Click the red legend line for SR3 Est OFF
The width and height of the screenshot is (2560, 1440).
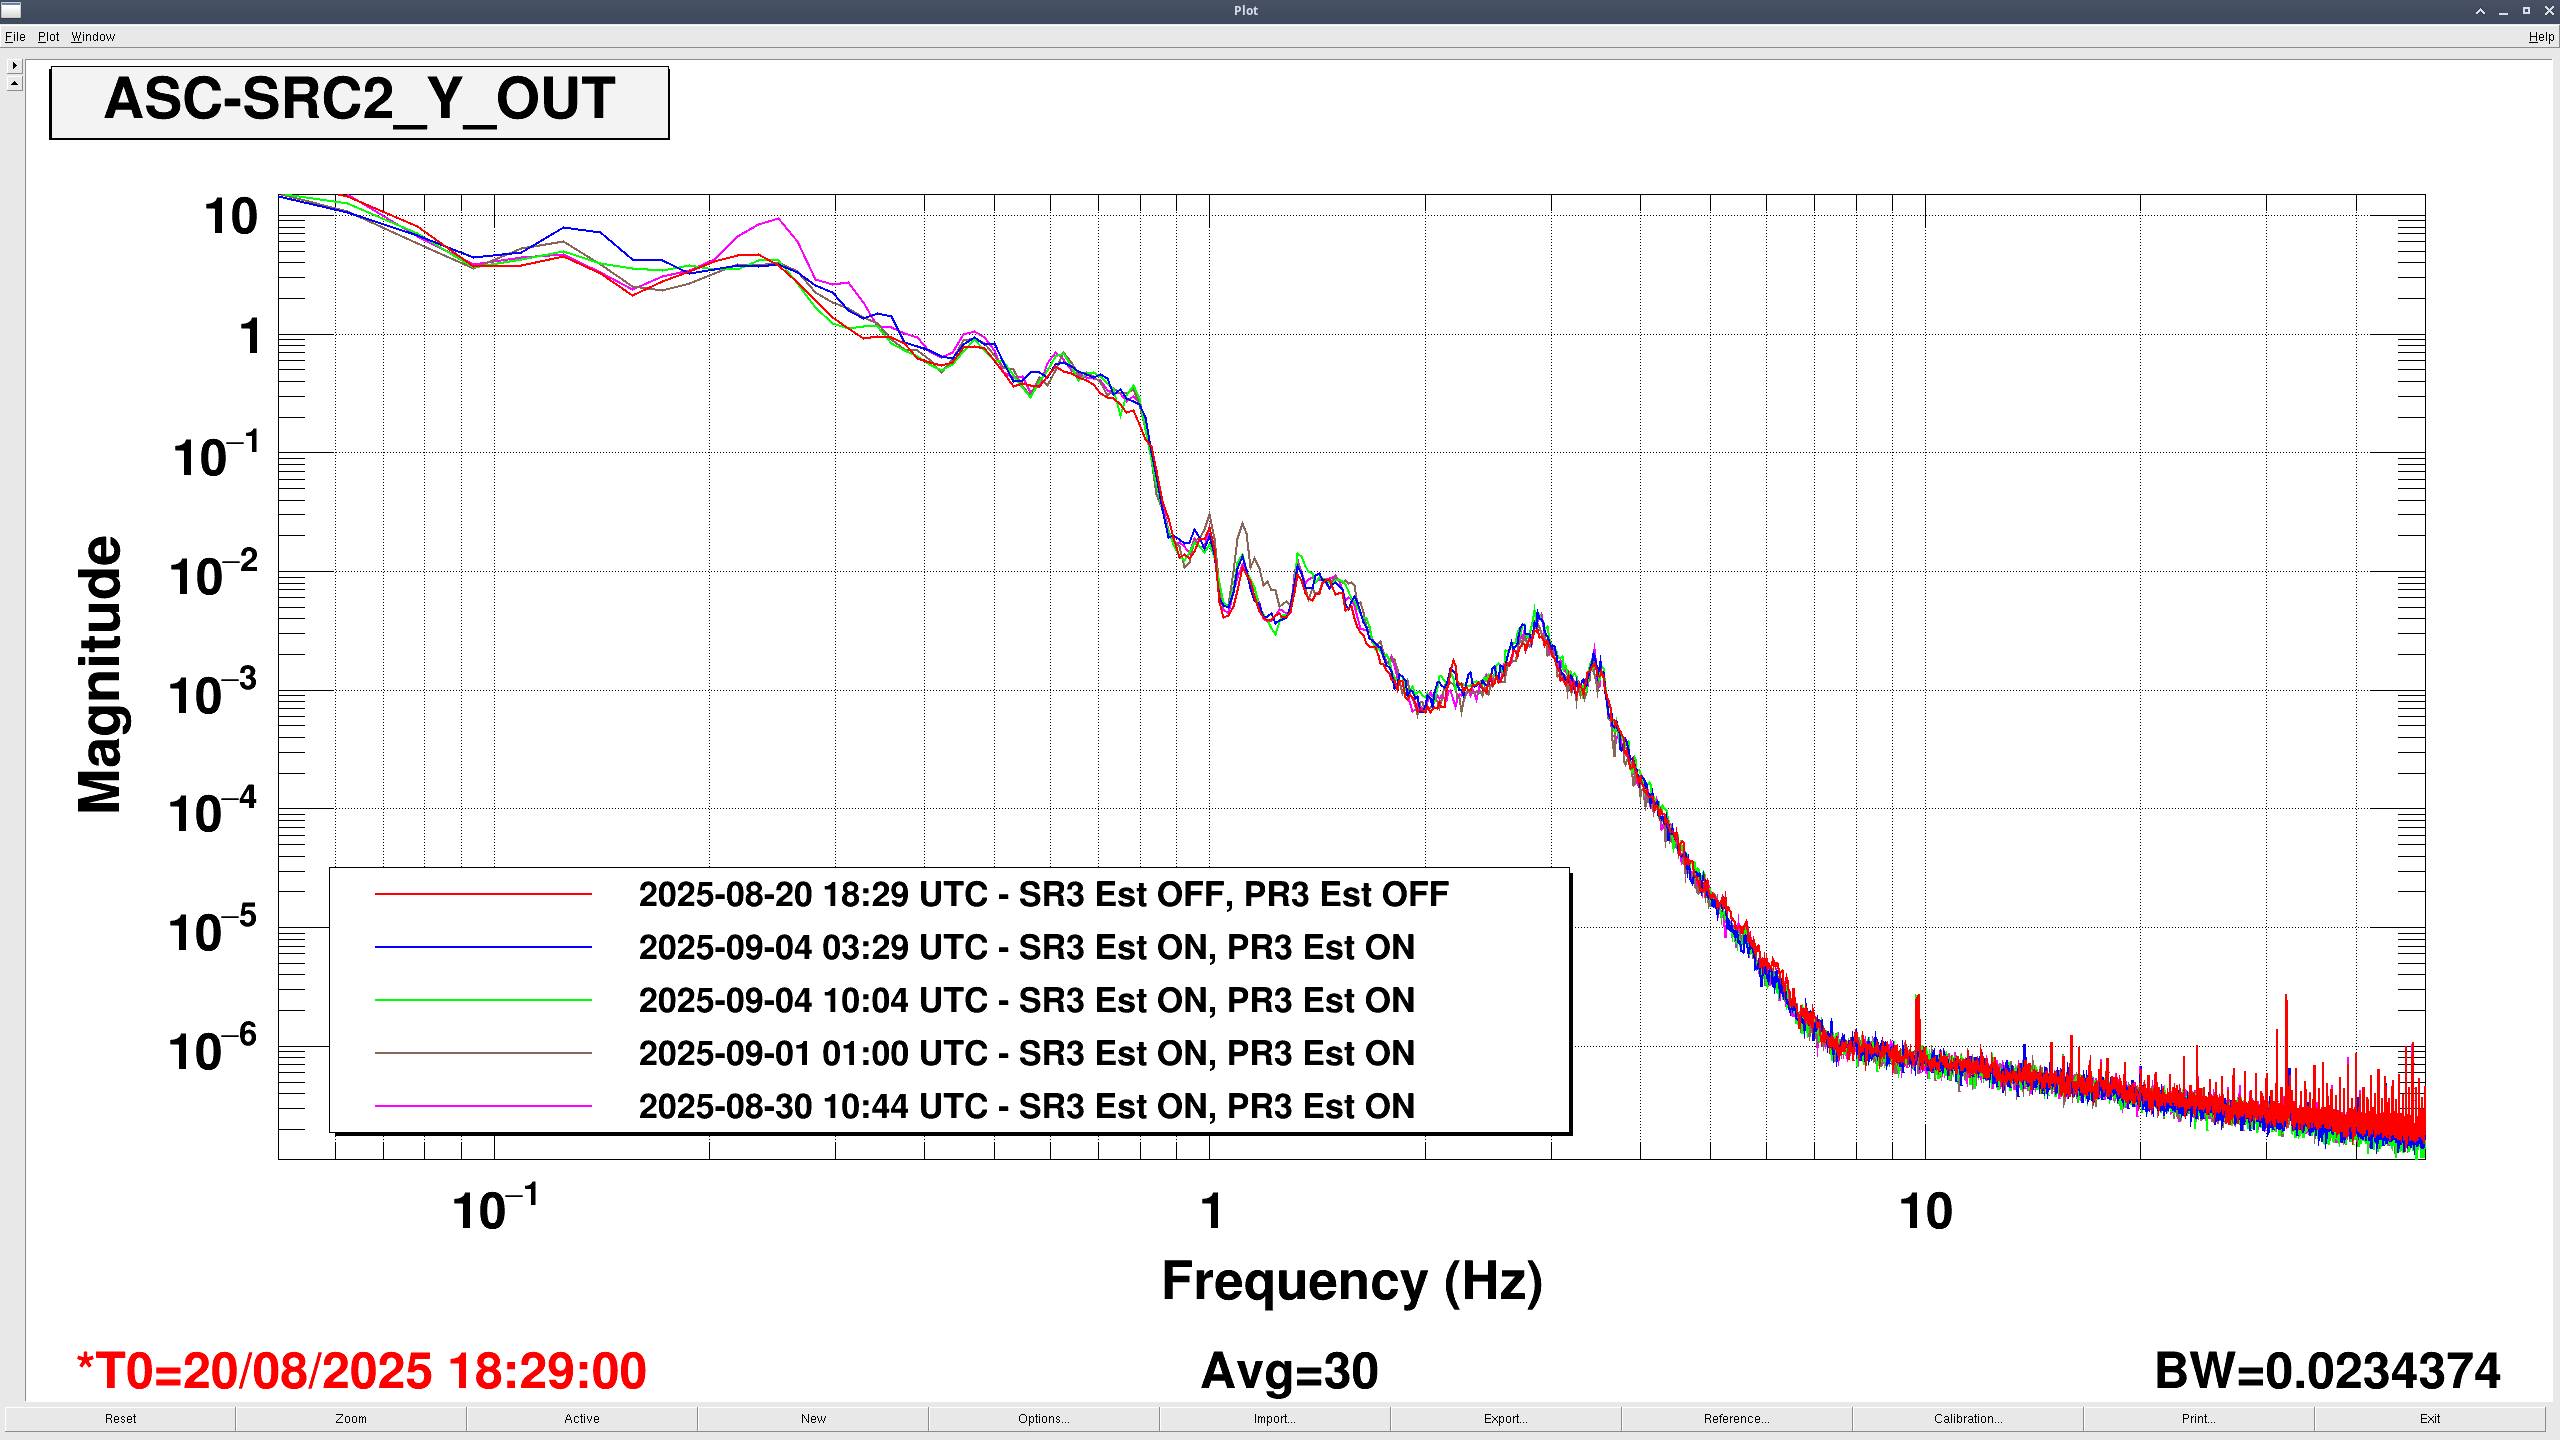(483, 894)
